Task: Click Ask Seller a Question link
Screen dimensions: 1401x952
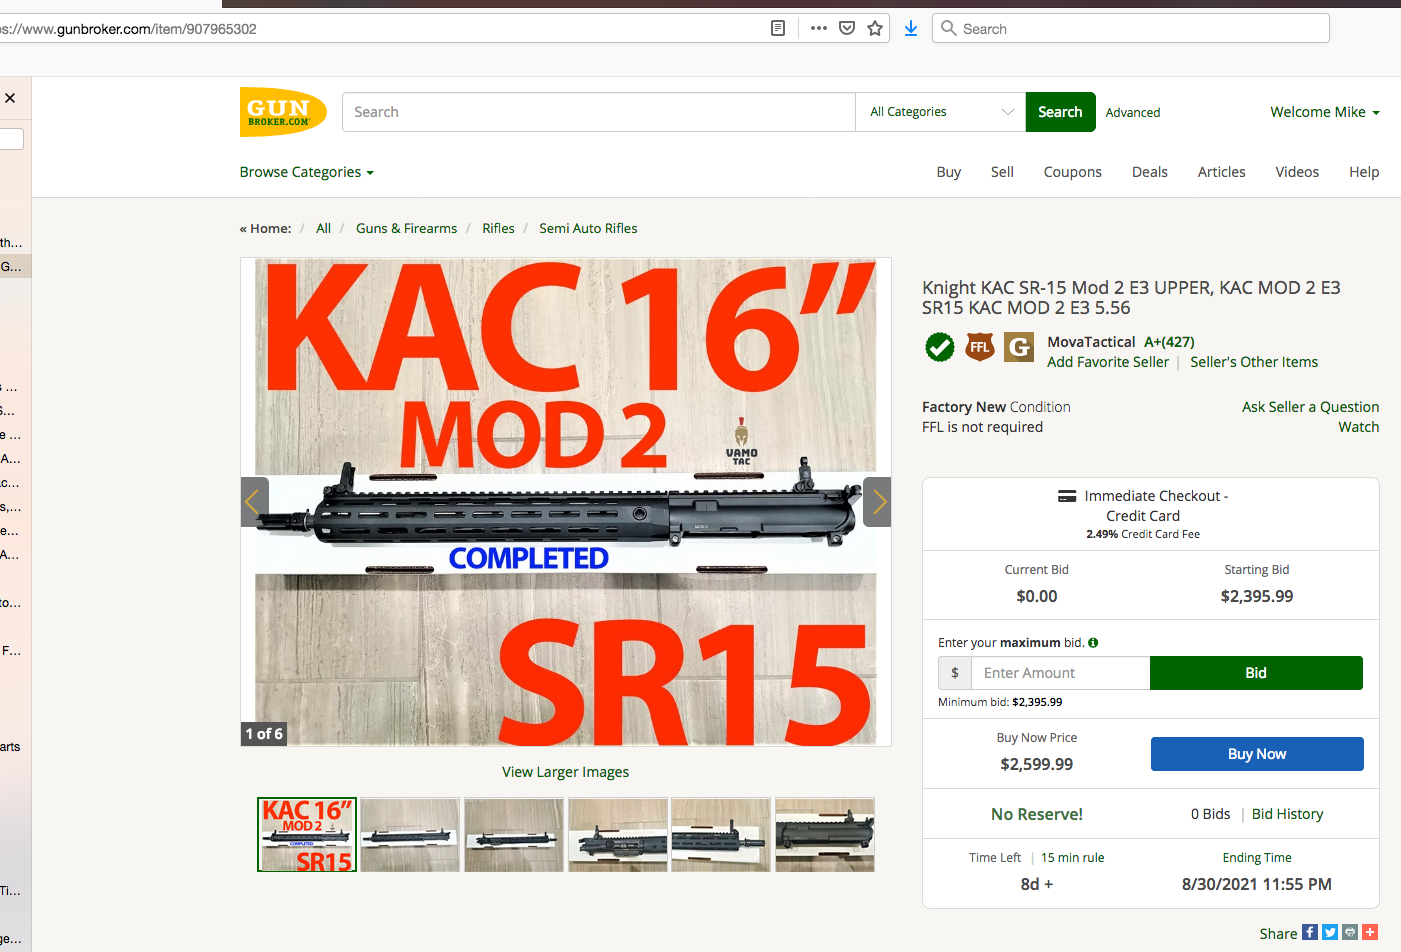Action: (x=1310, y=407)
